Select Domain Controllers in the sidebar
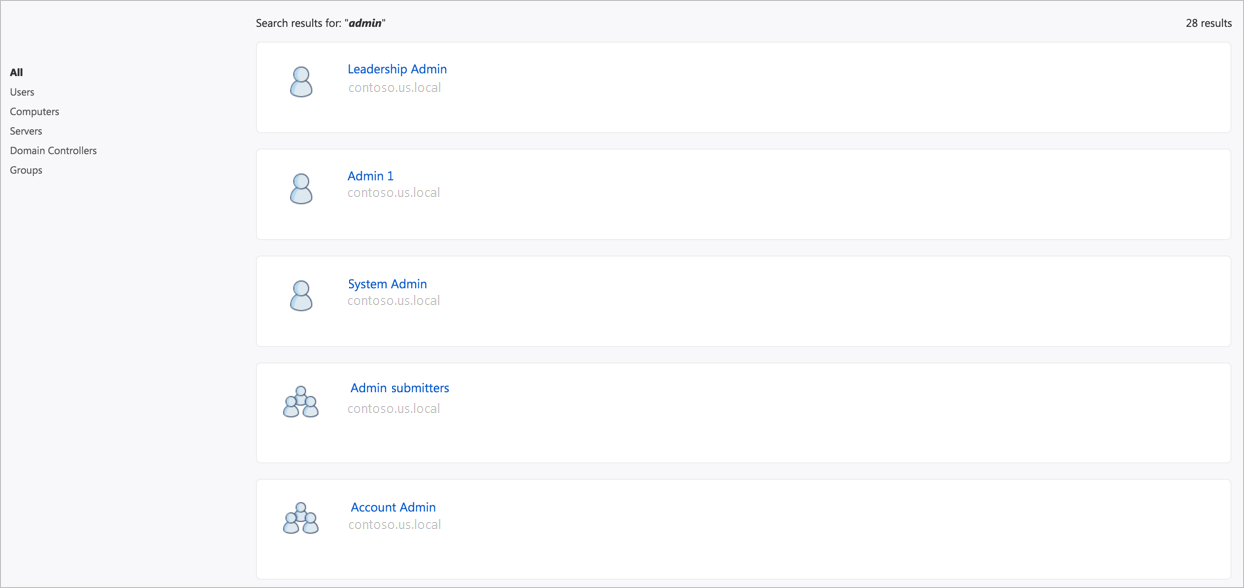The image size is (1244, 588). [x=53, y=150]
